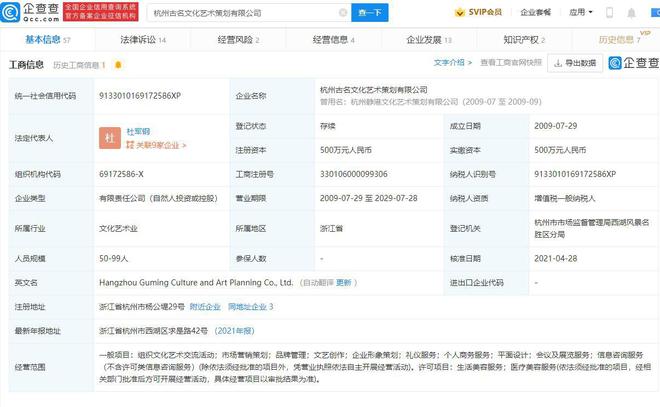Open the 应用 dropdown menu
The image size is (660, 407).
click(580, 12)
